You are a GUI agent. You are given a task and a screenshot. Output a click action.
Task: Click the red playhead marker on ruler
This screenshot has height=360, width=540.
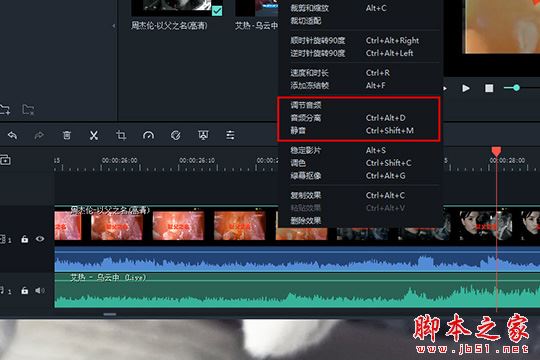pyautogui.click(x=496, y=151)
